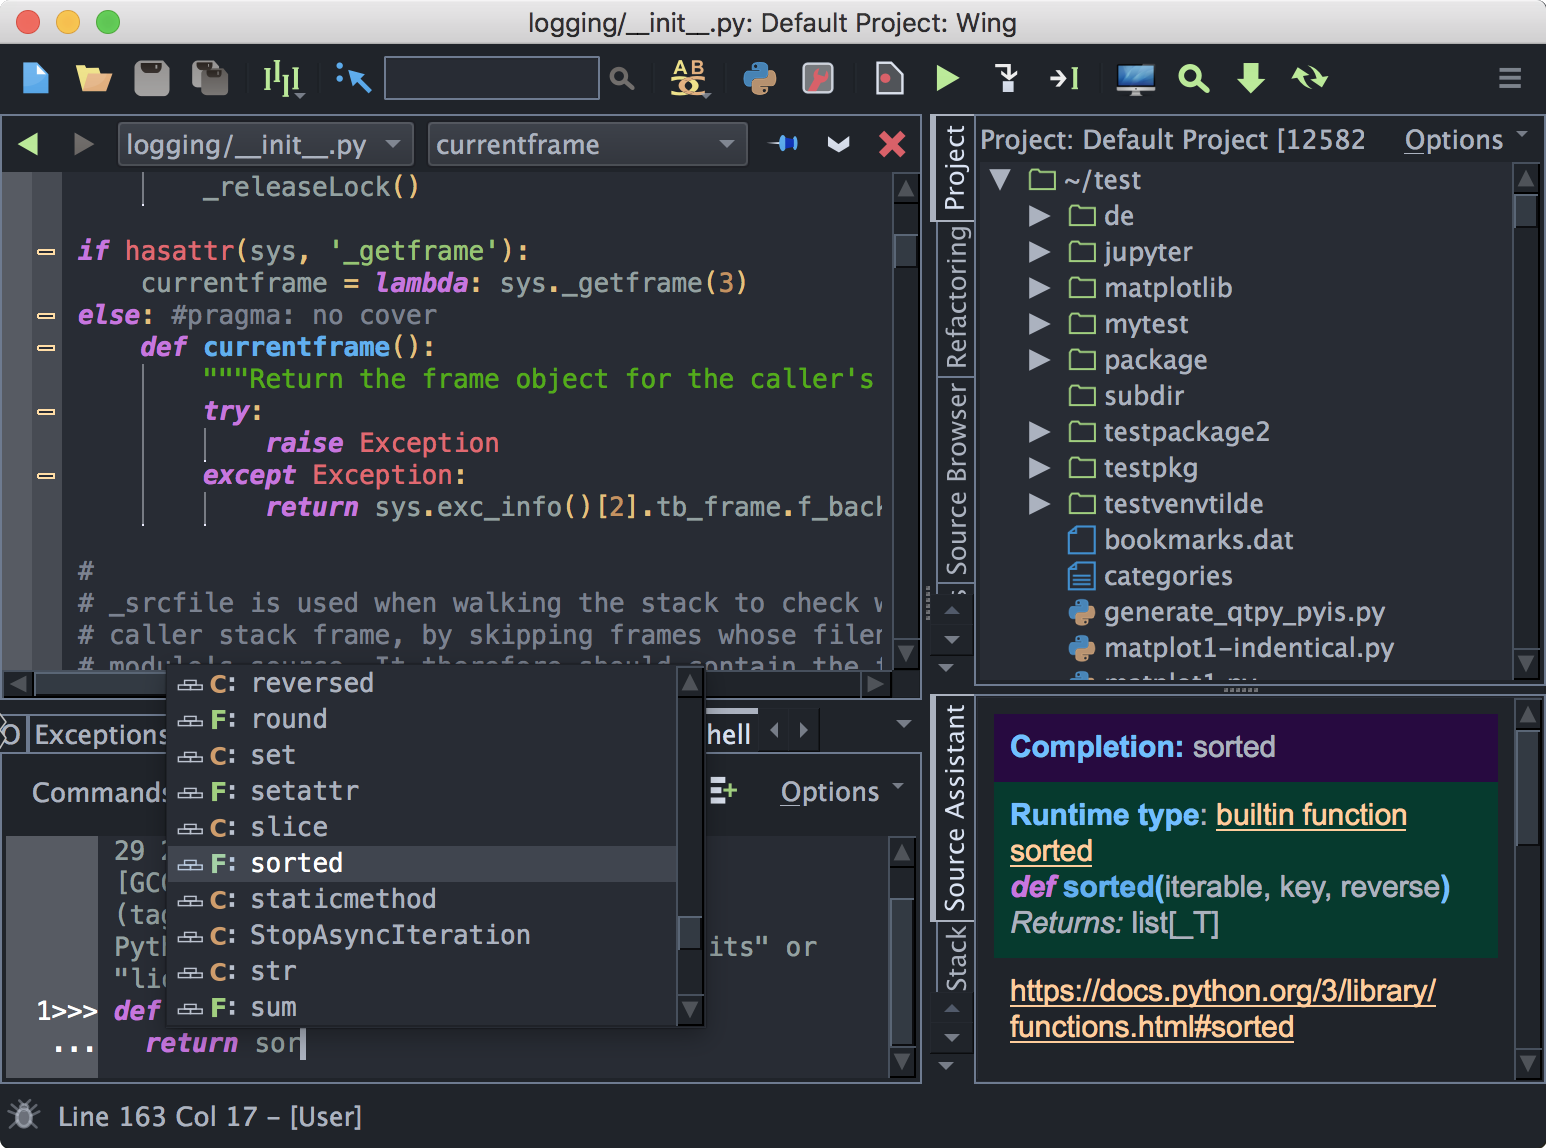The height and width of the screenshot is (1148, 1546).
Task: Open the AB search-and-replace icon
Action: pos(689,78)
